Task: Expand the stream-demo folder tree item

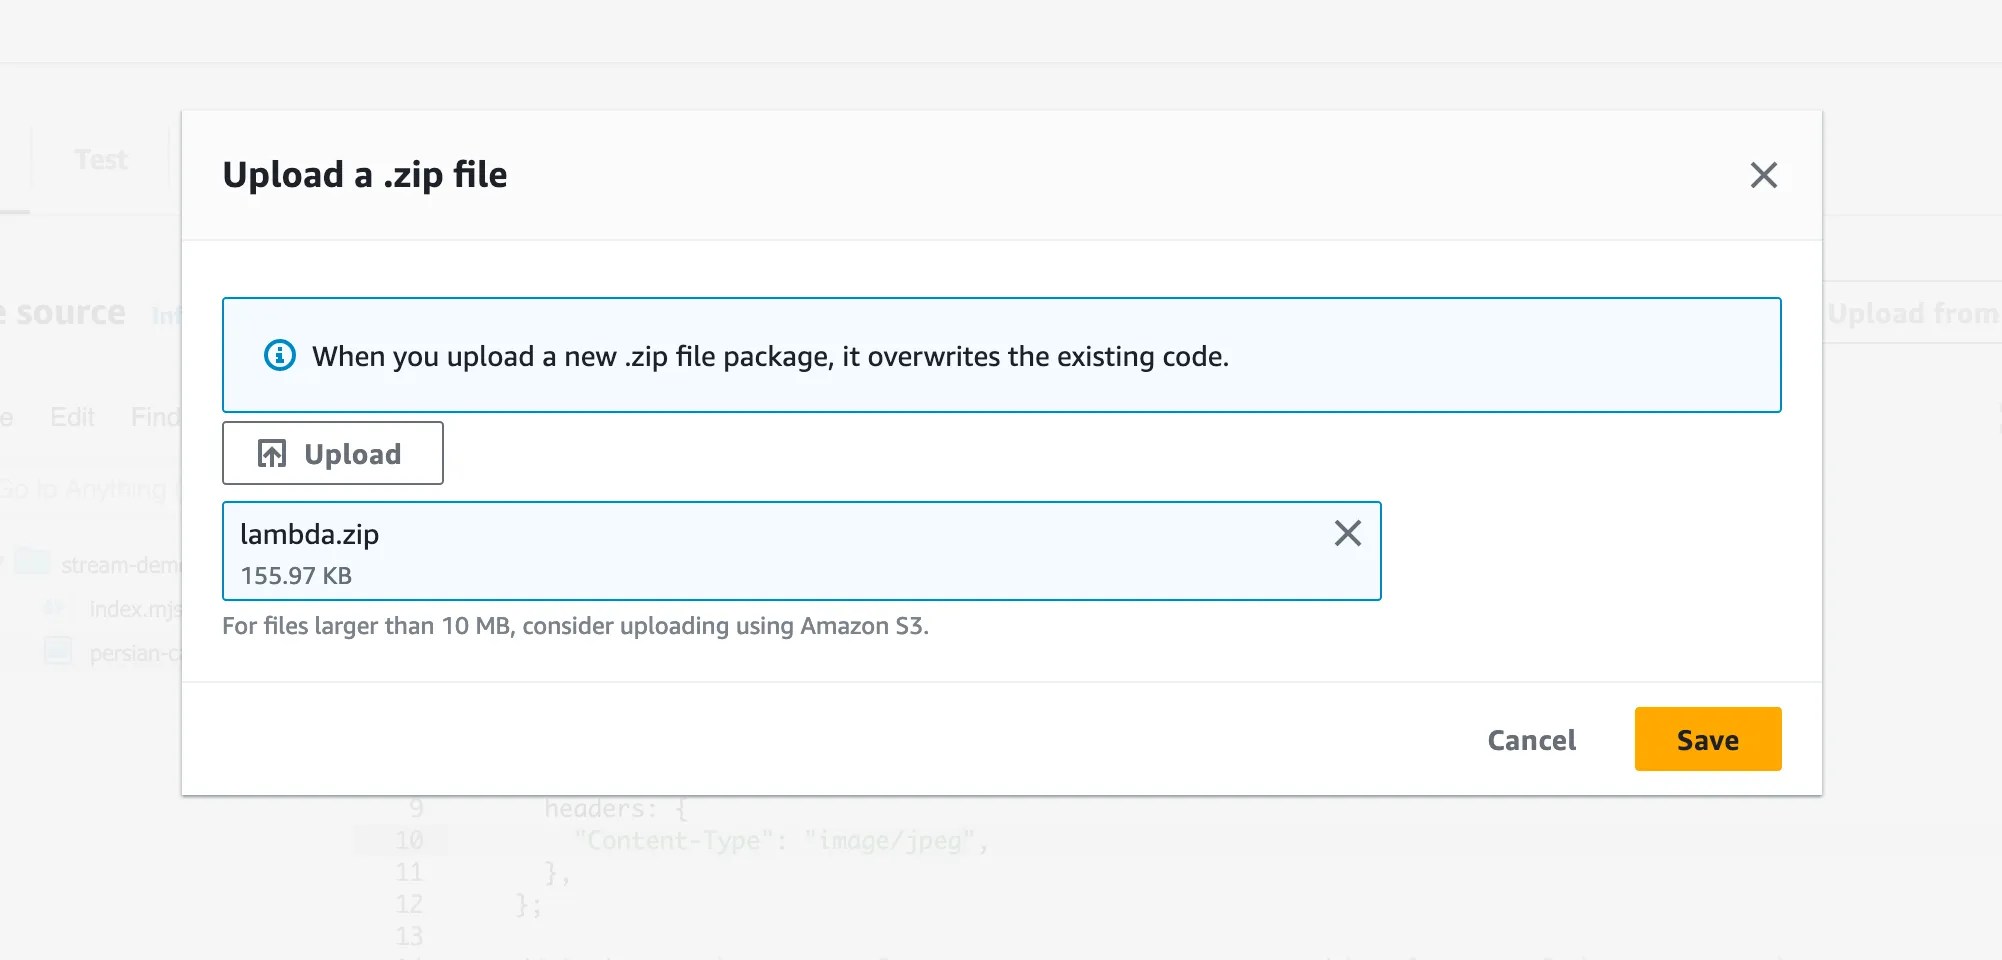Action: click(3, 564)
